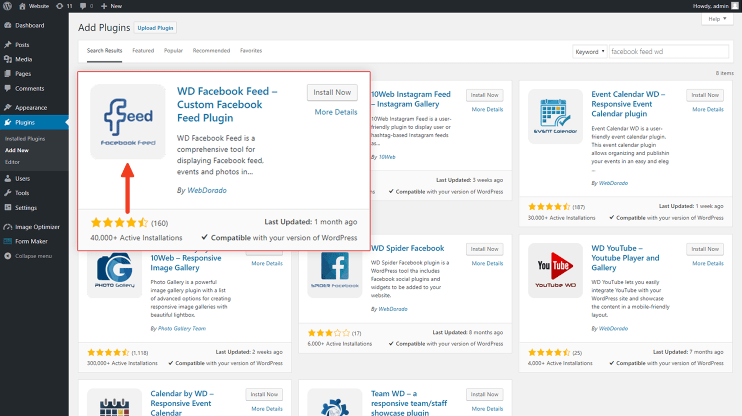This screenshot has width=742, height=416.
Task: Open the New content menu in admin bar
Action: (111, 6)
